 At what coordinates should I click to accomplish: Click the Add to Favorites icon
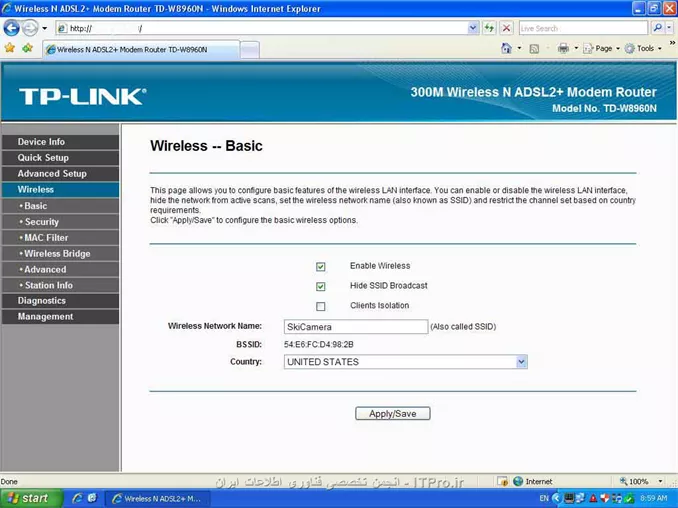[28, 48]
